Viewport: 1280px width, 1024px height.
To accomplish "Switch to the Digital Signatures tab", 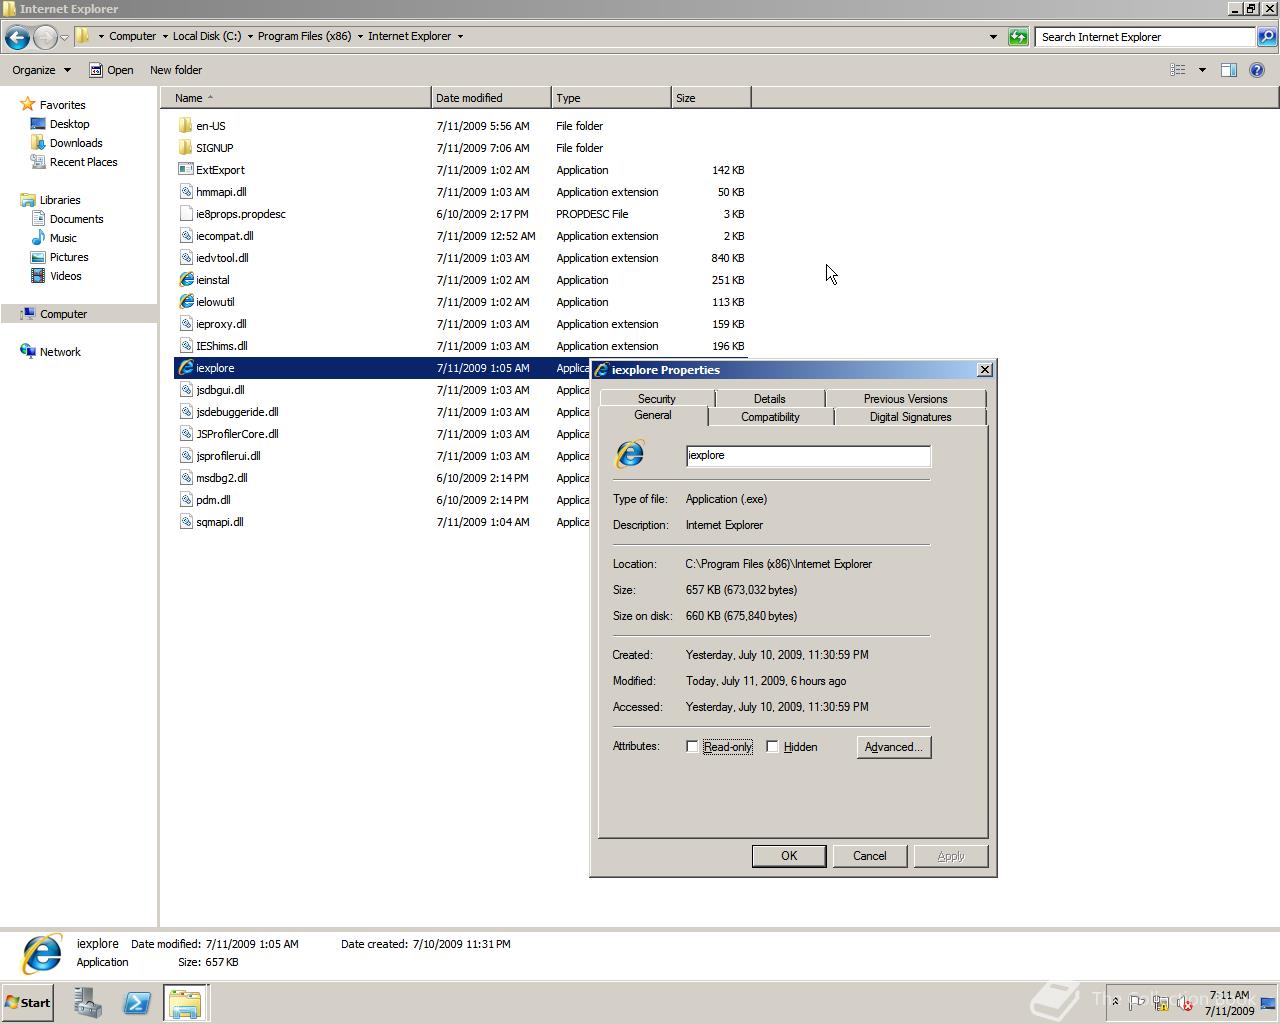I will pyautogui.click(x=911, y=417).
